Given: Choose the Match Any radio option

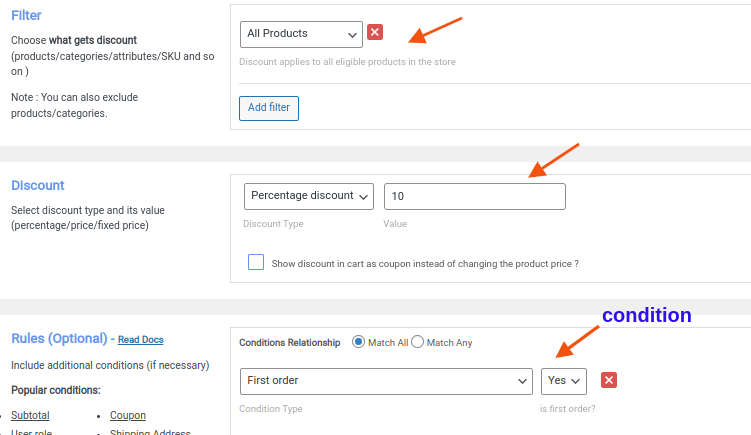Looking at the screenshot, I should (418, 342).
